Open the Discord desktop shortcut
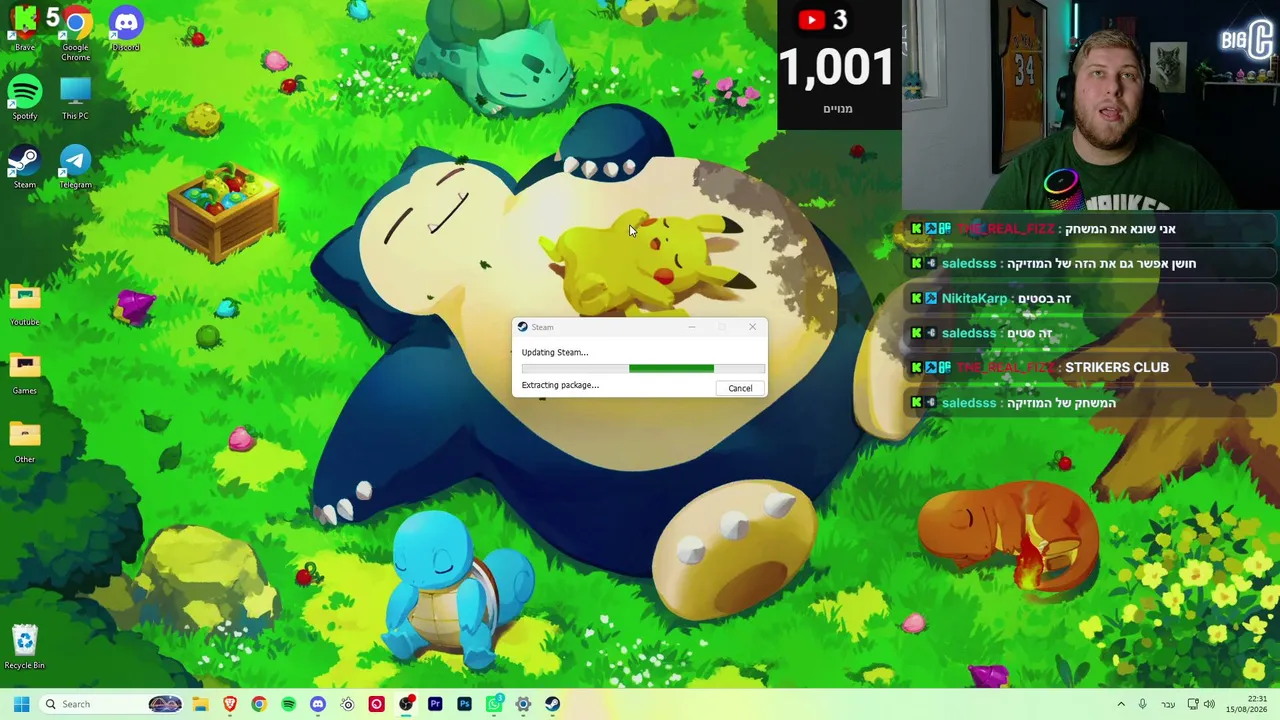The image size is (1280, 720). (x=126, y=28)
